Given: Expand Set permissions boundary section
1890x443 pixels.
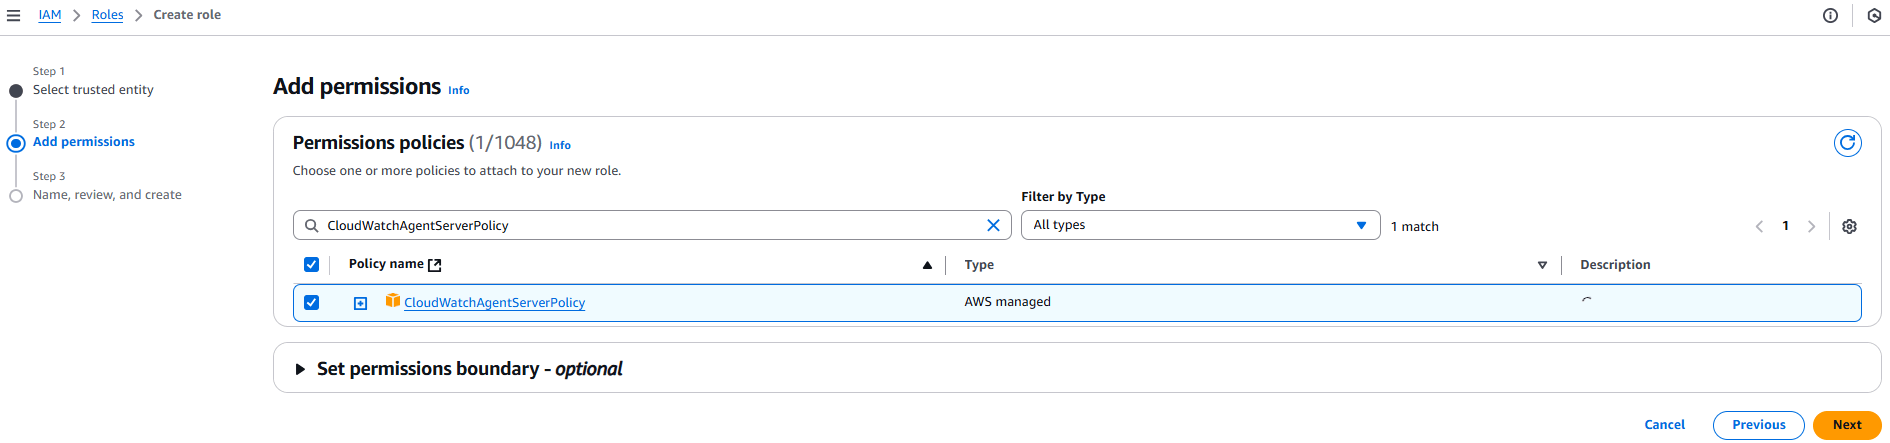Looking at the screenshot, I should pyautogui.click(x=299, y=369).
